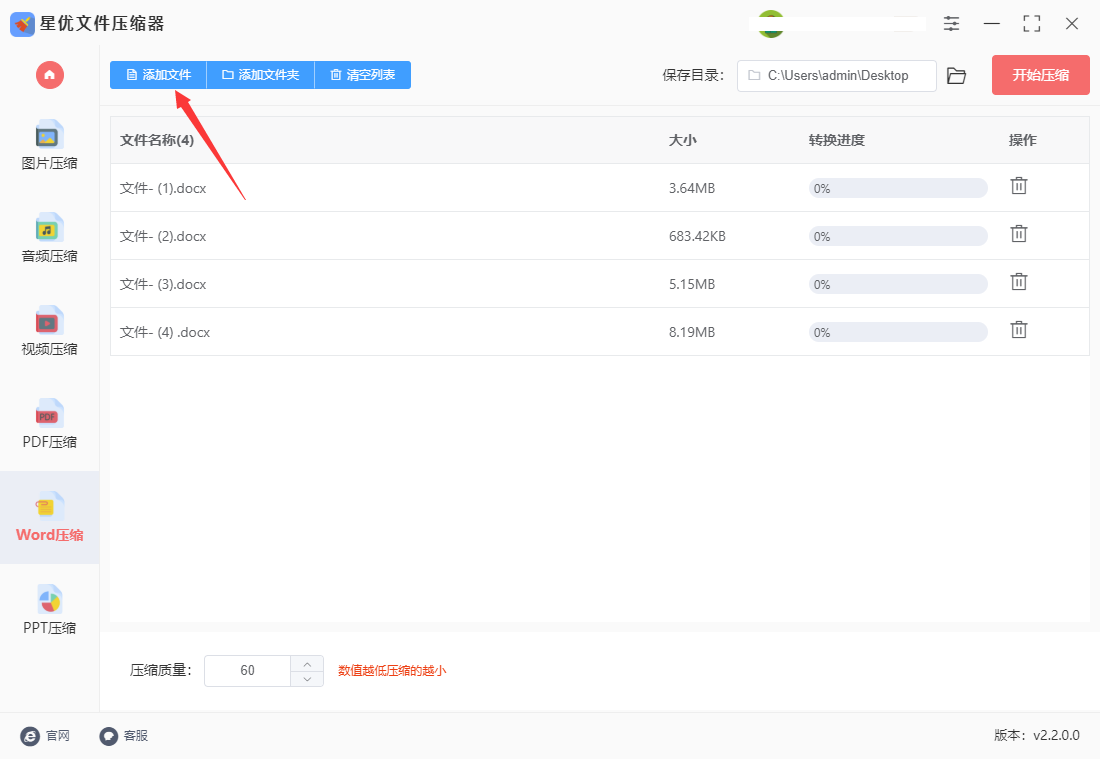Click the 大小 column header
Image resolution: width=1100 pixels, height=760 pixels.
click(682, 140)
